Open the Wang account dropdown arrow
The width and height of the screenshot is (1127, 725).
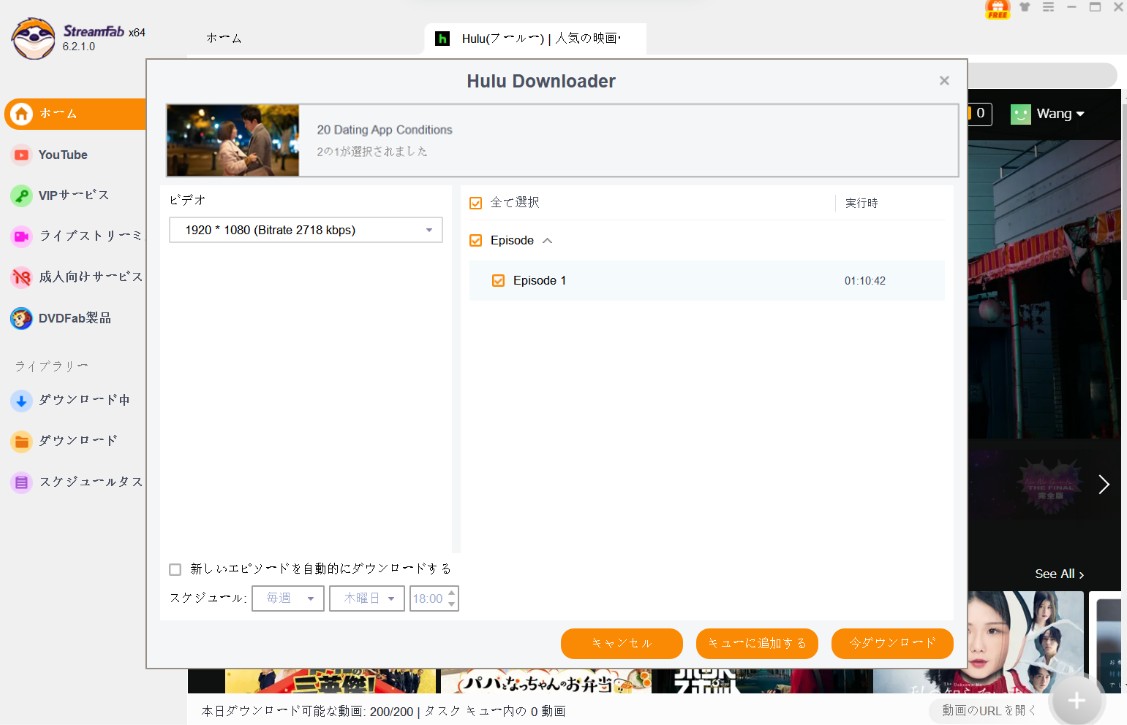[1080, 114]
